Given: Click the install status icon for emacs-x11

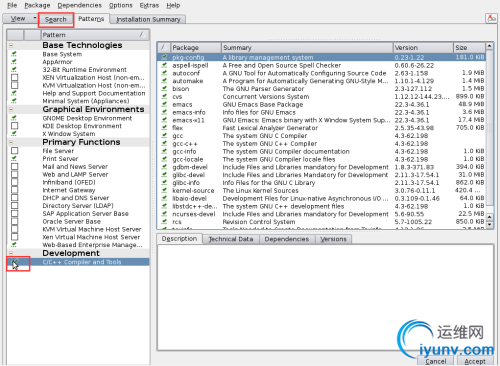Looking at the screenshot, I should (164, 120).
